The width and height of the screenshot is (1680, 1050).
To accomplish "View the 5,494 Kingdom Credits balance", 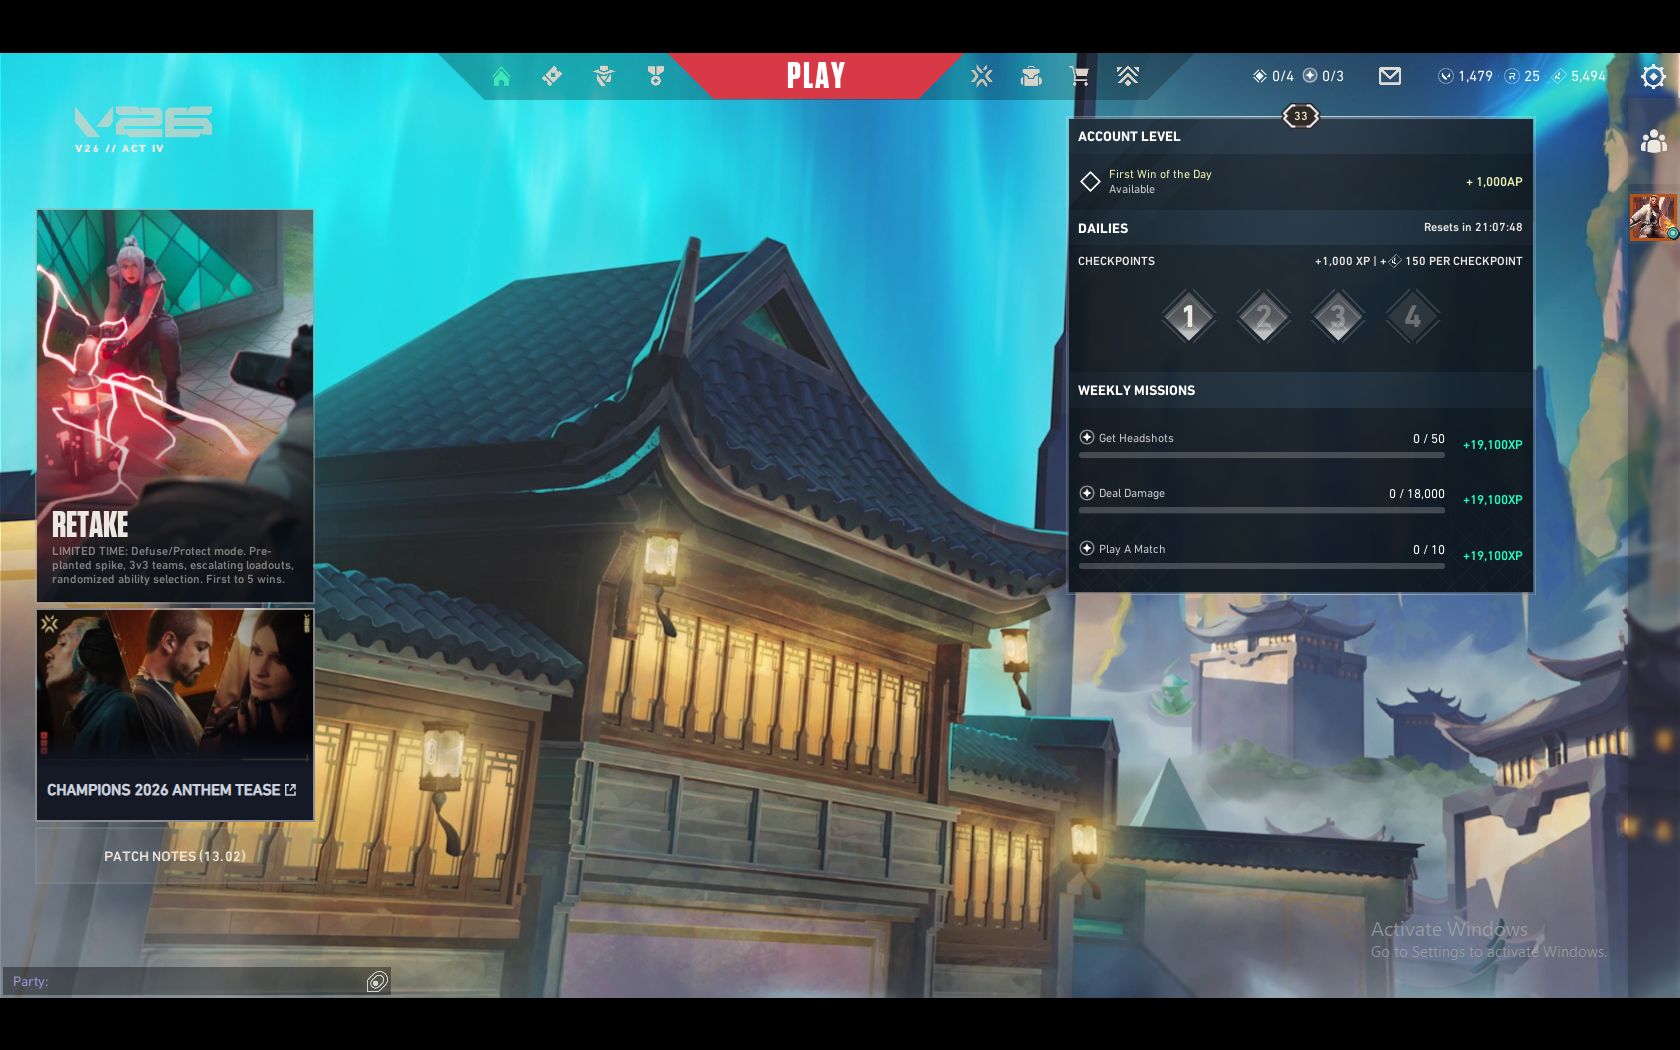I will (1578, 76).
